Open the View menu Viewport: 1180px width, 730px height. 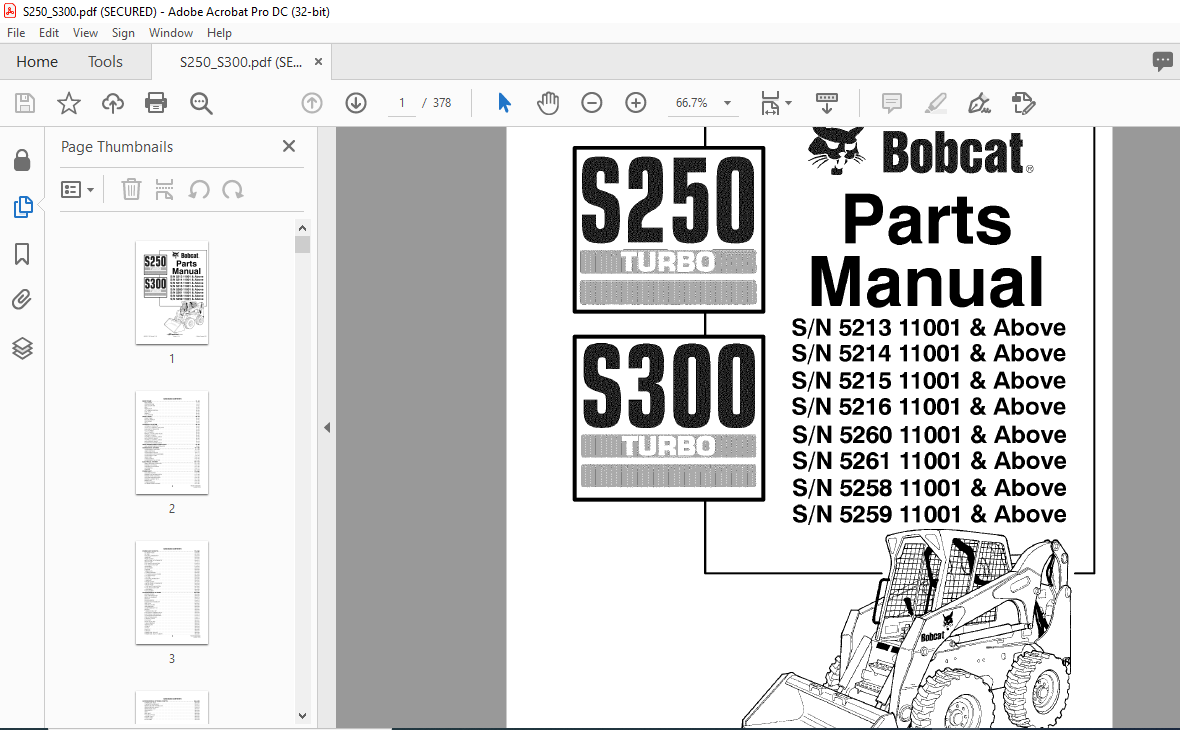coord(85,33)
